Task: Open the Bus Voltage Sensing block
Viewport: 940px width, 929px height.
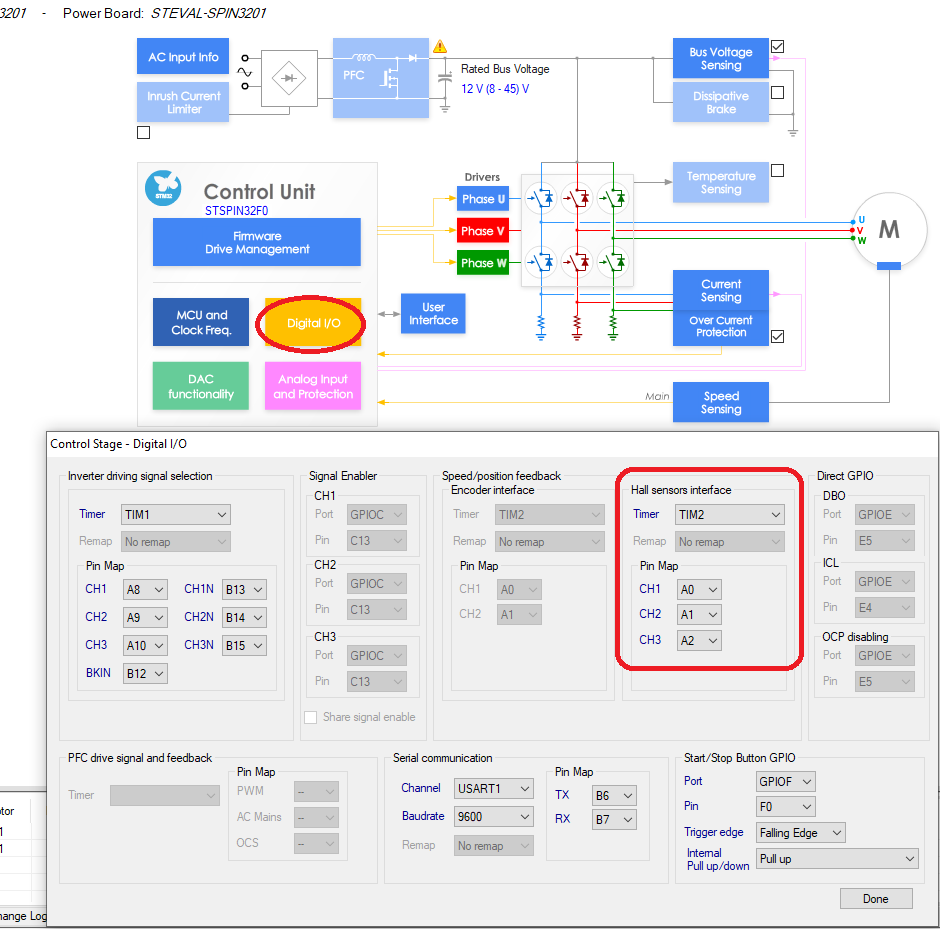Action: pyautogui.click(x=721, y=58)
